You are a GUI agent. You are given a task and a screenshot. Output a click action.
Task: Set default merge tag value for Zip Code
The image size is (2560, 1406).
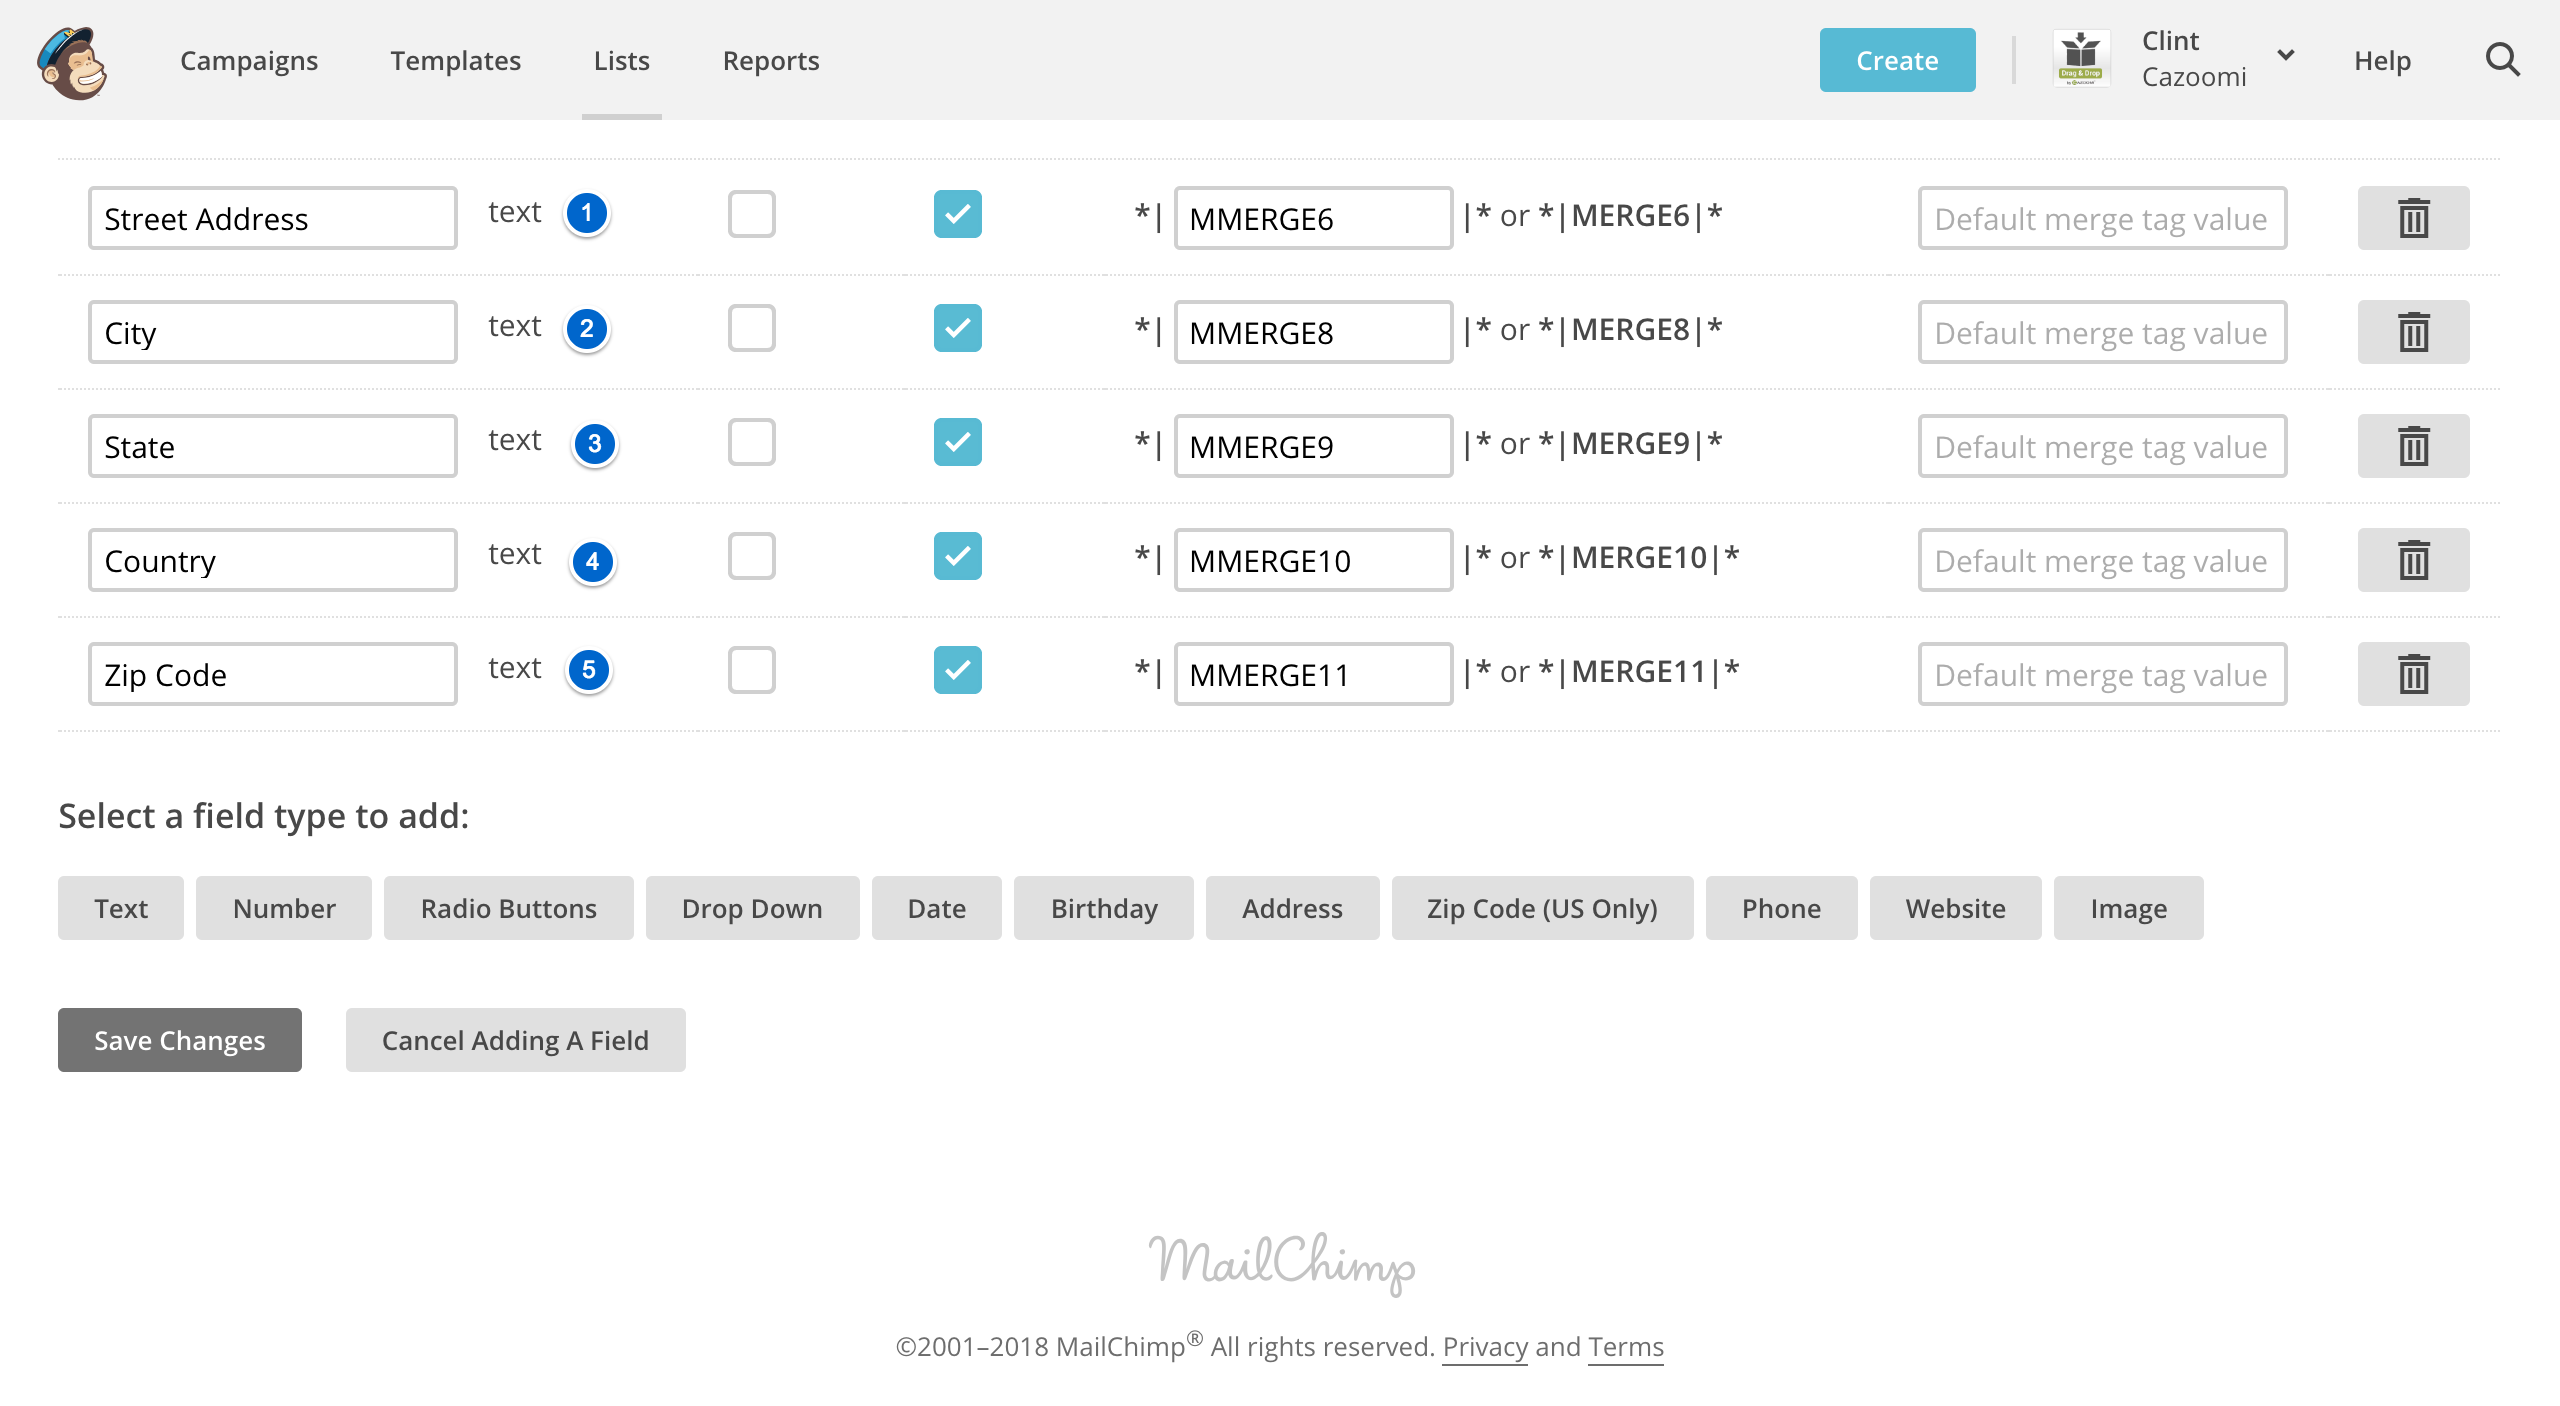point(2102,674)
